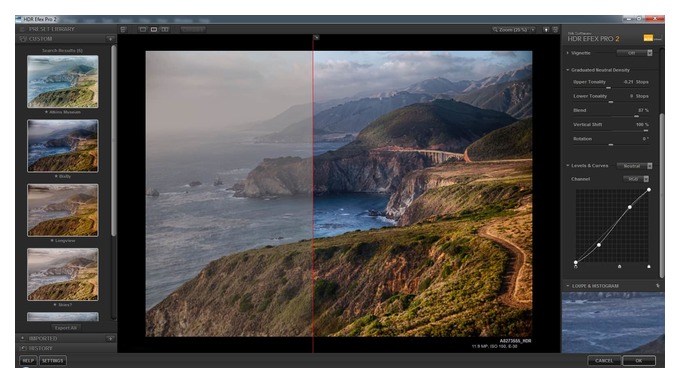The width and height of the screenshot is (680, 383).
Task: Click the white point levels marker
Action: tap(649, 267)
